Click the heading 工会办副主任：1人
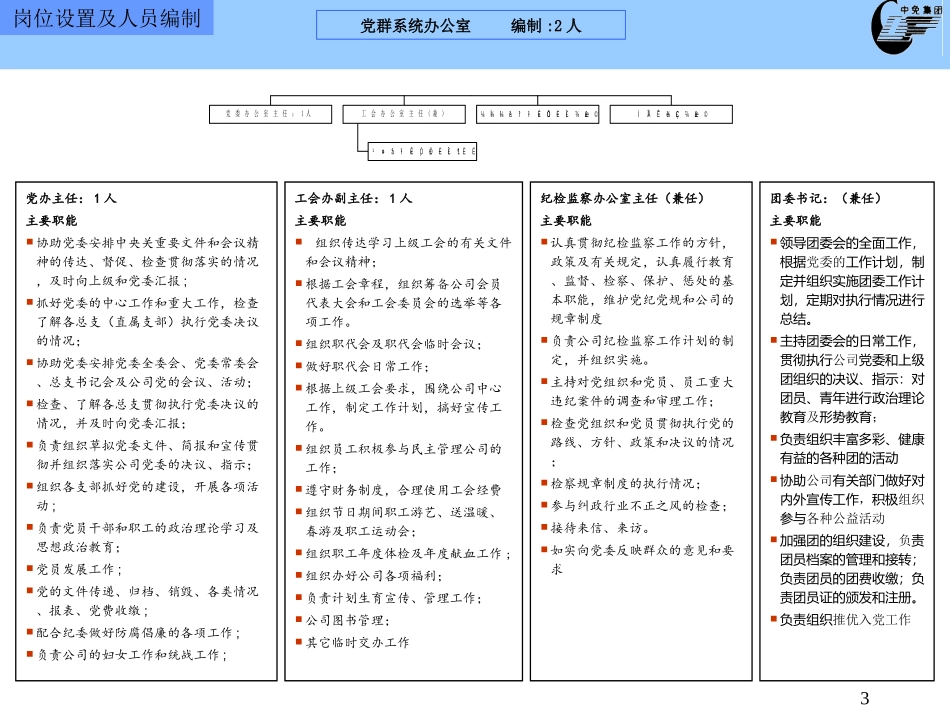The image size is (950, 713). pyautogui.click(x=354, y=198)
